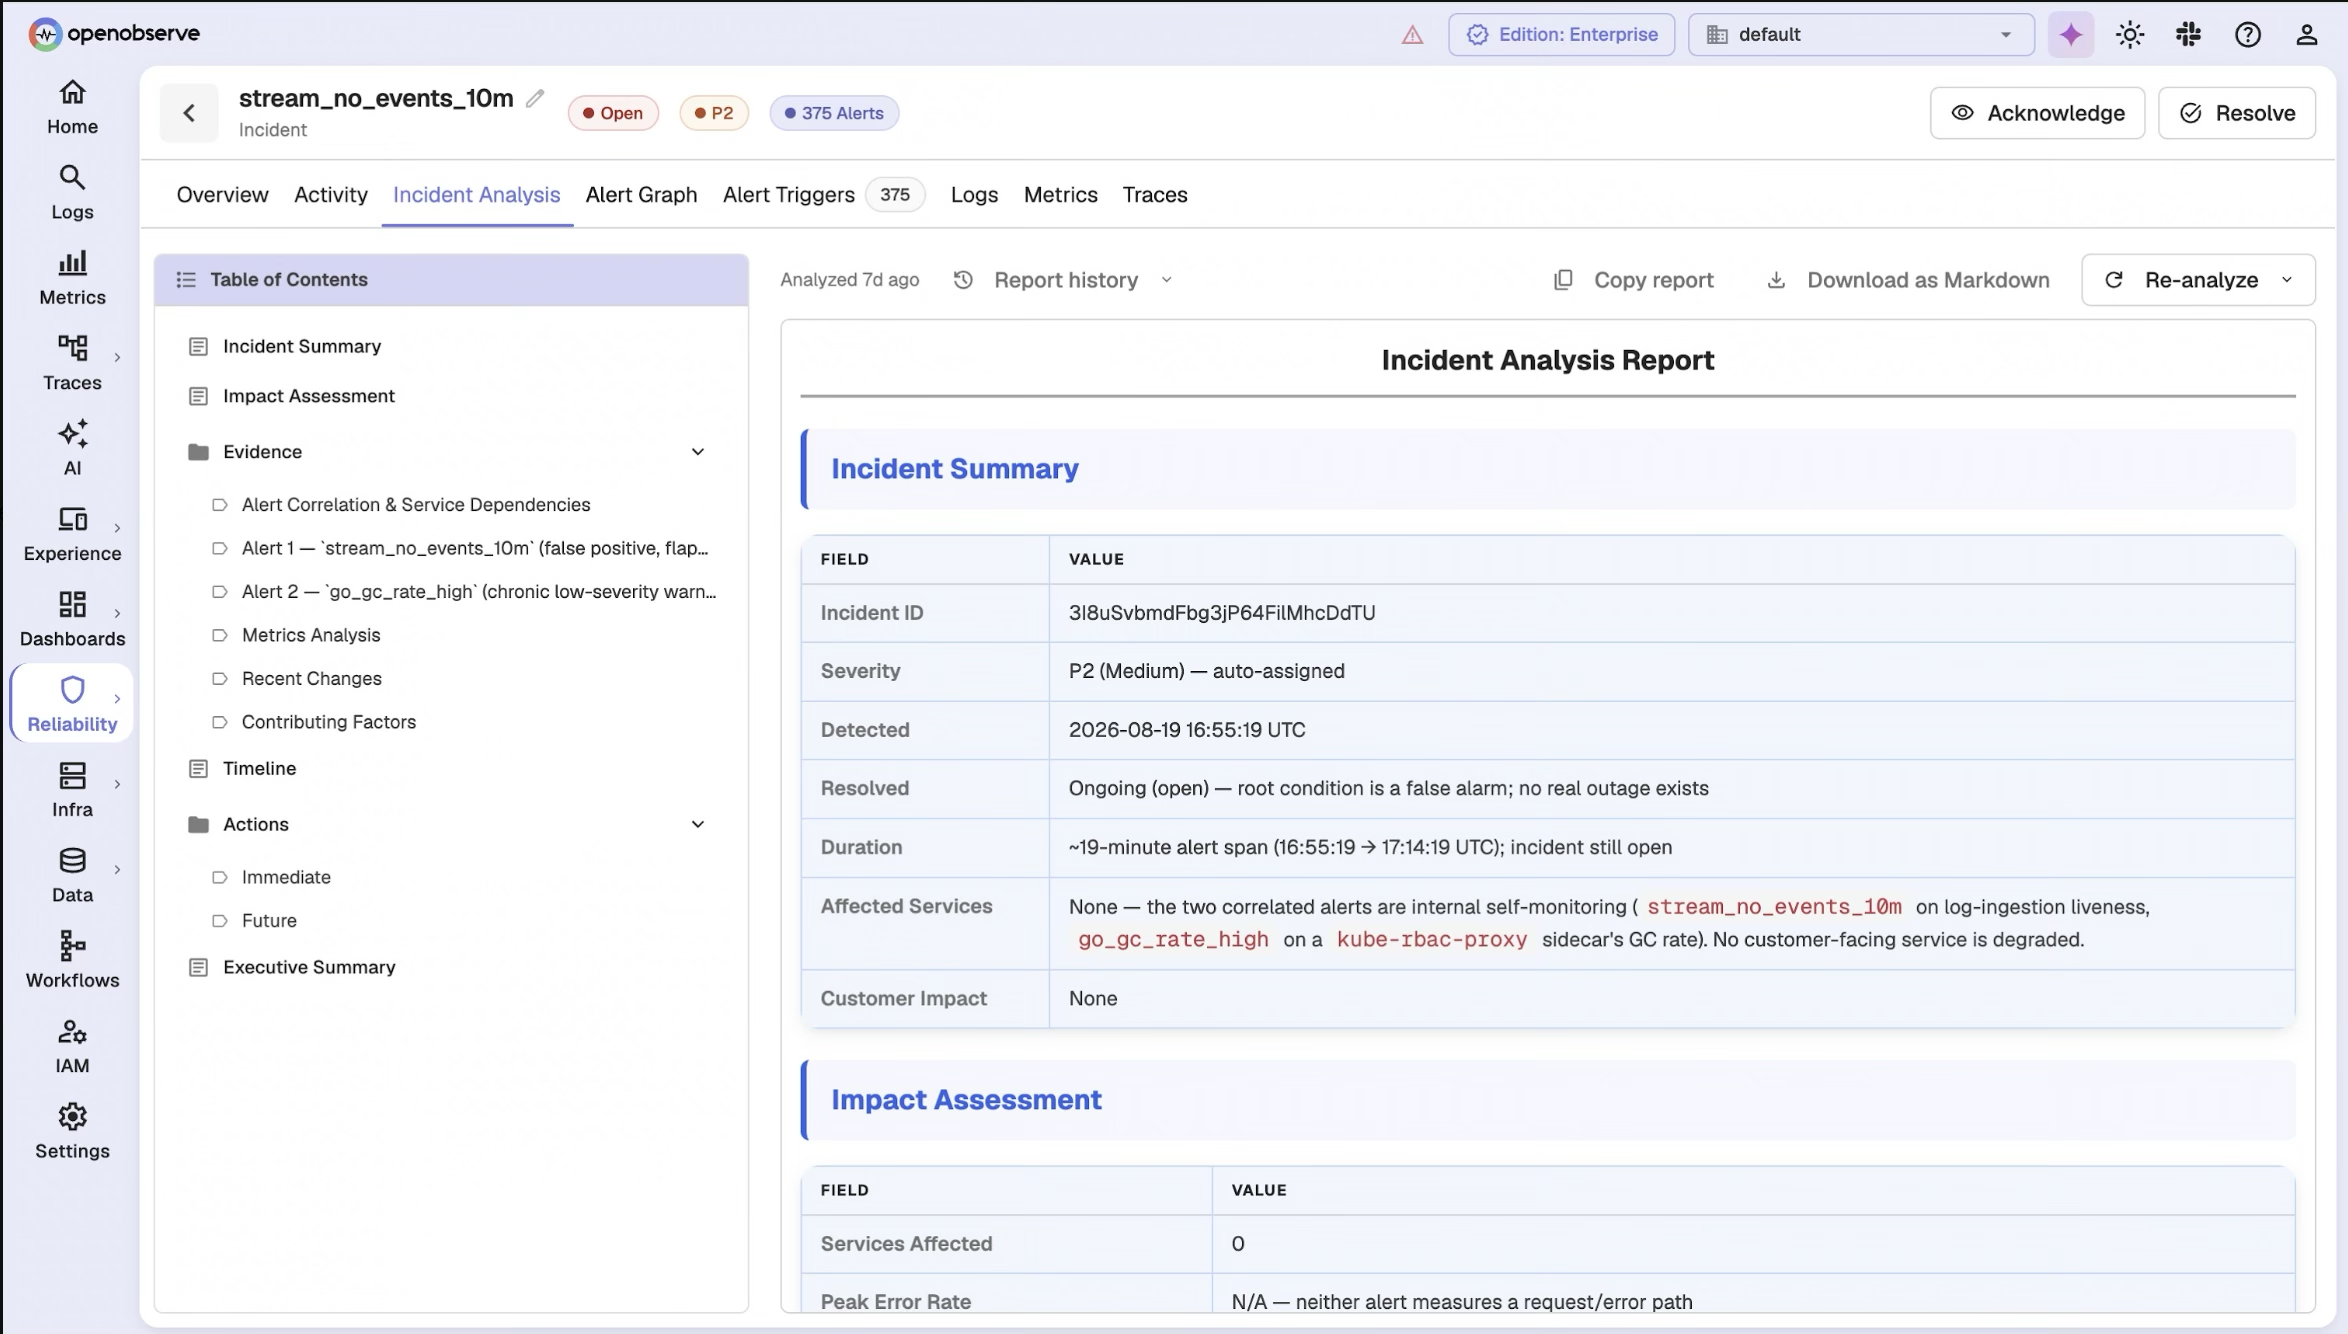Open the Alert Triggers tab

click(x=822, y=195)
